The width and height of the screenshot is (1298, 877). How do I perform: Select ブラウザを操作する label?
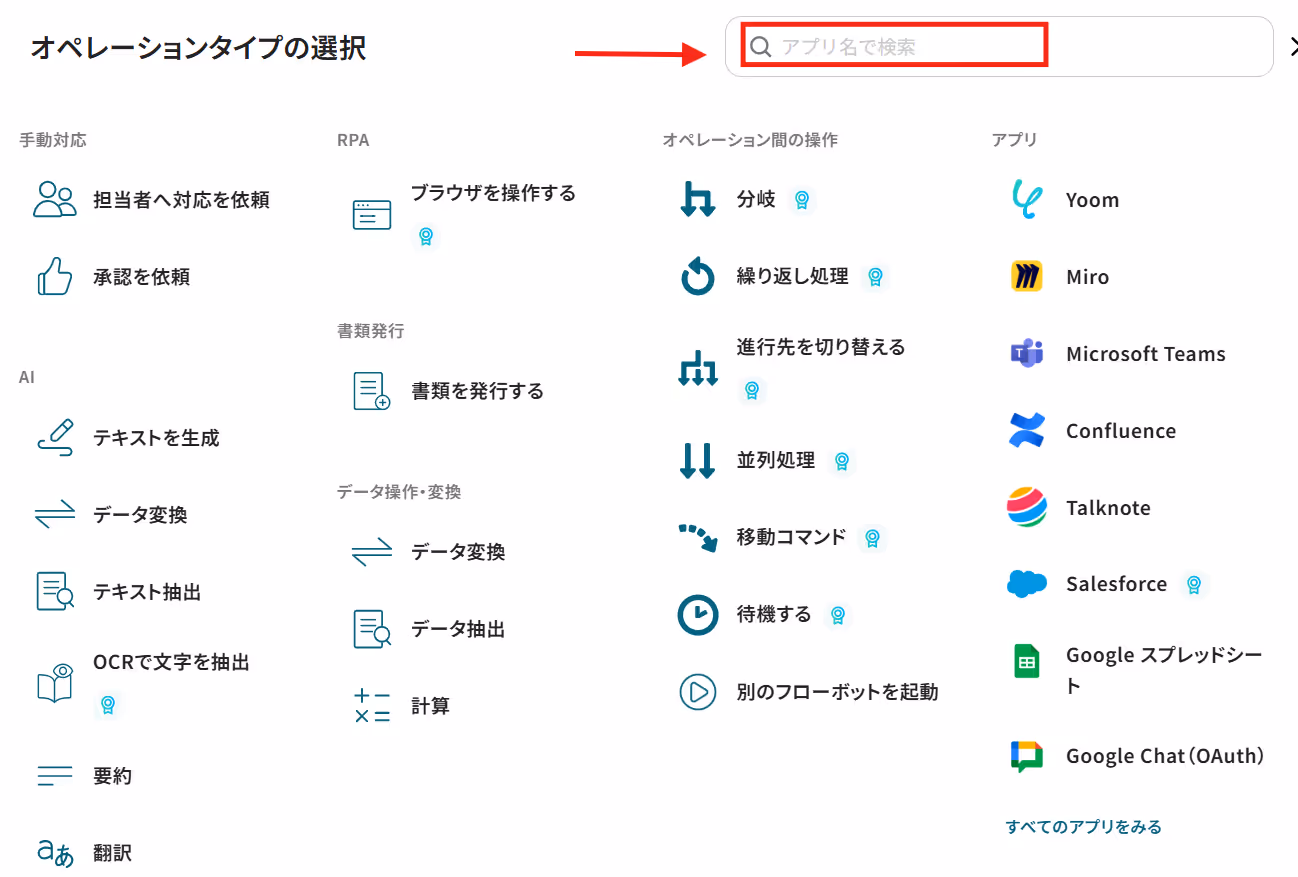[x=494, y=193]
